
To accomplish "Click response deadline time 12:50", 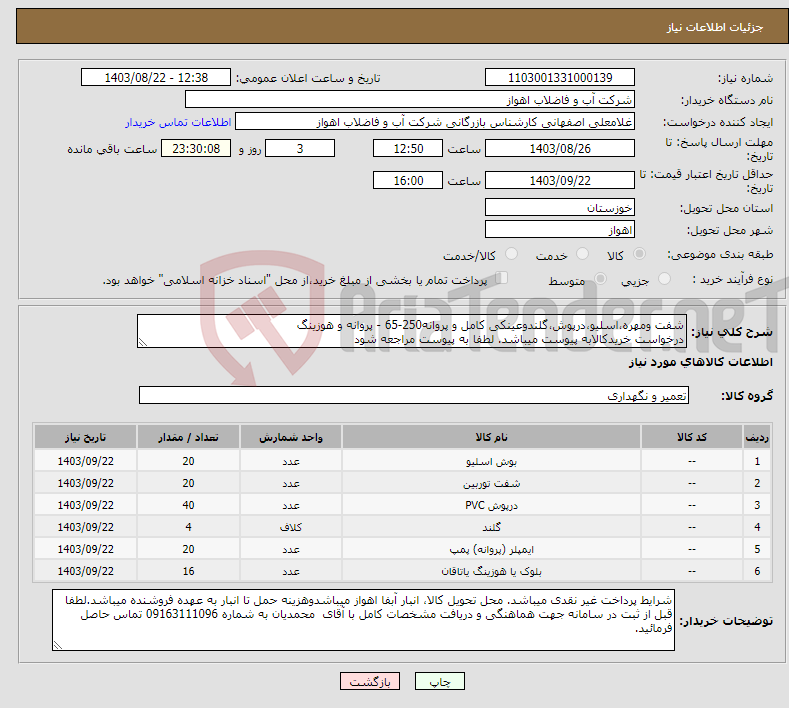I will pos(408,148).
